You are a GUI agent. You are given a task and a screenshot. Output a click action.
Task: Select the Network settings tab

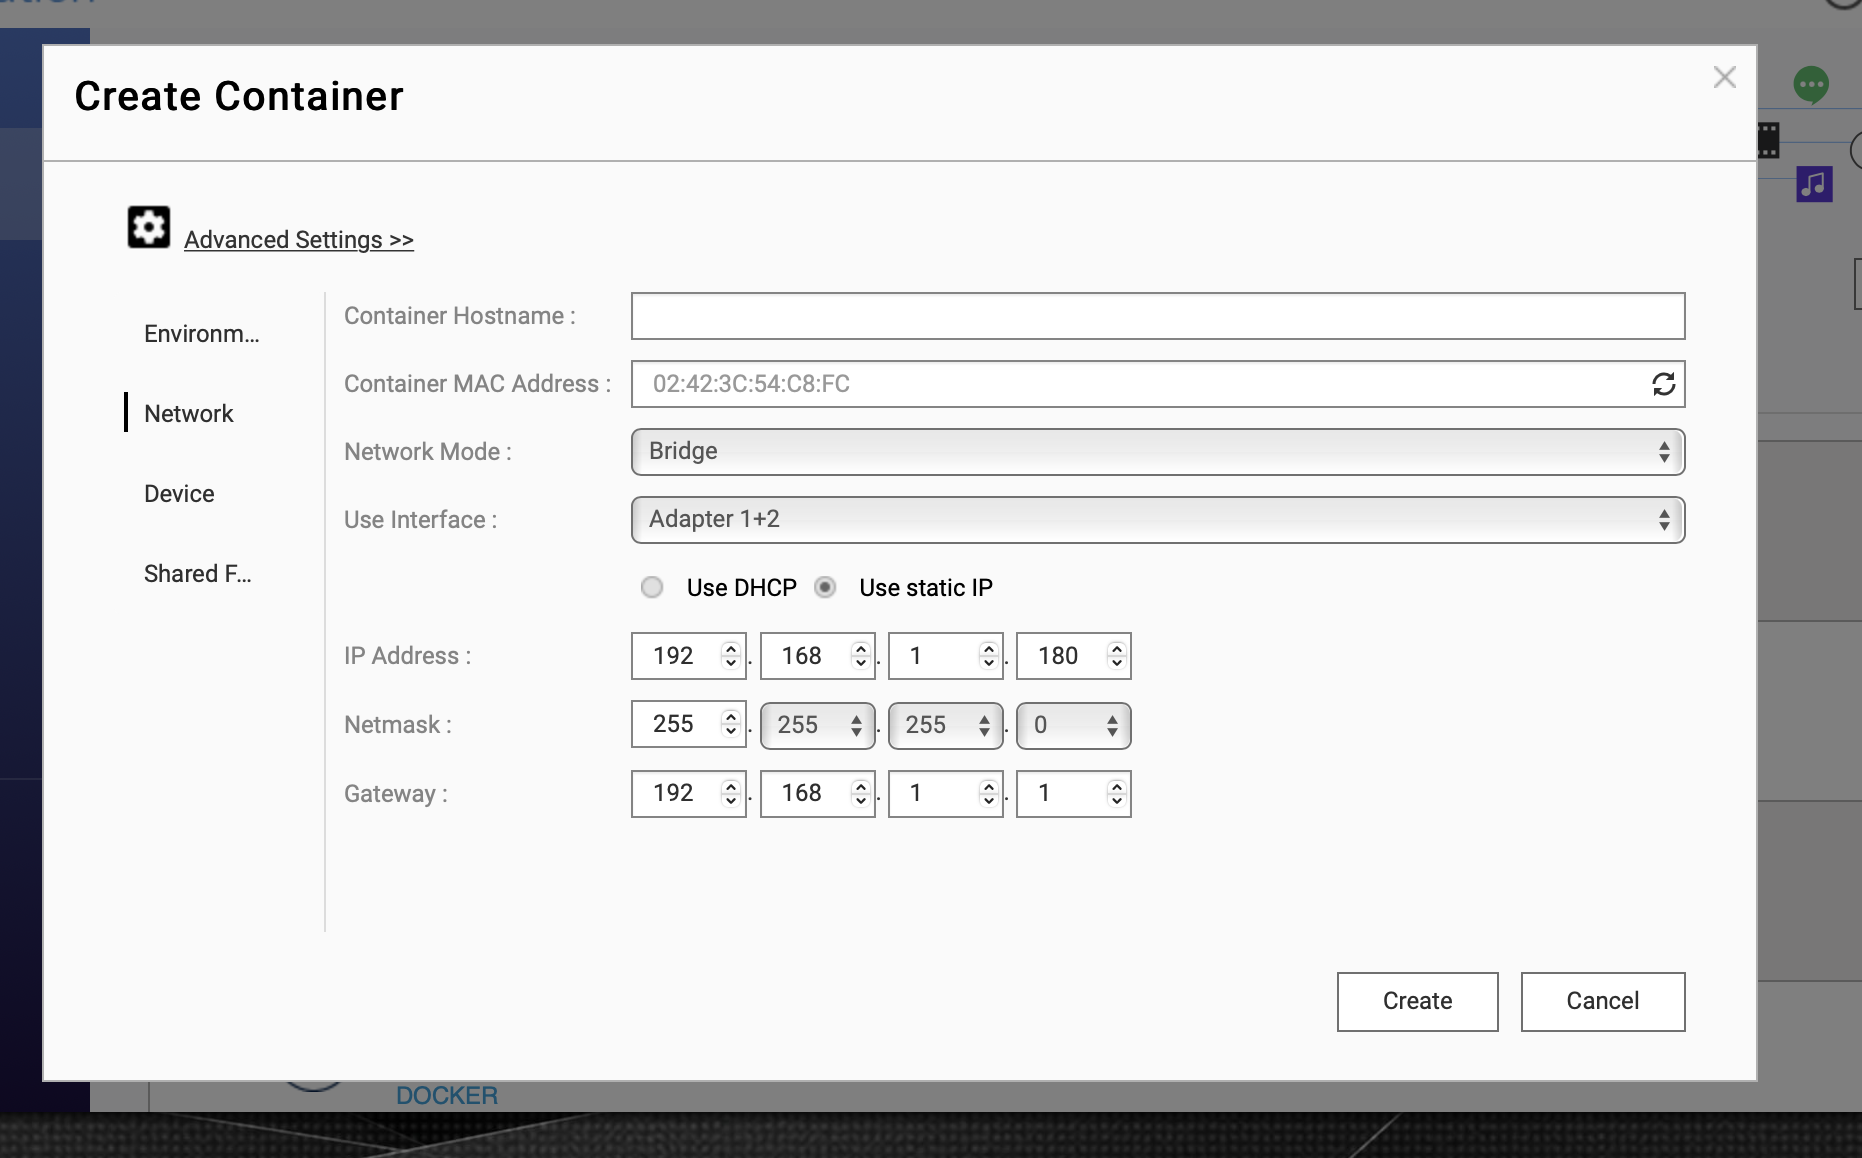(188, 414)
